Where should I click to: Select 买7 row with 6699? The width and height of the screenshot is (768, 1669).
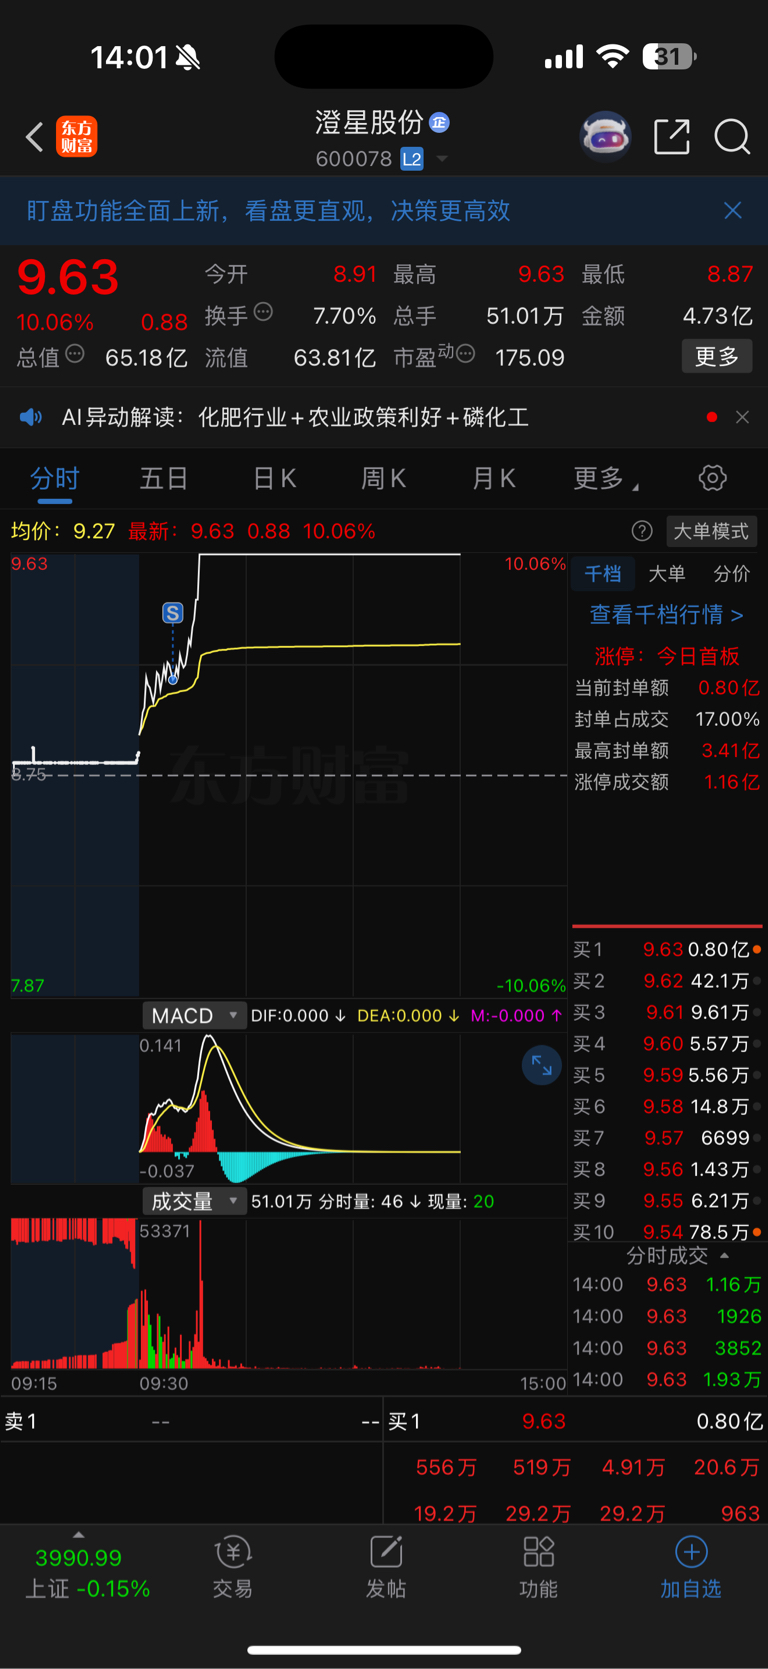667,1138
